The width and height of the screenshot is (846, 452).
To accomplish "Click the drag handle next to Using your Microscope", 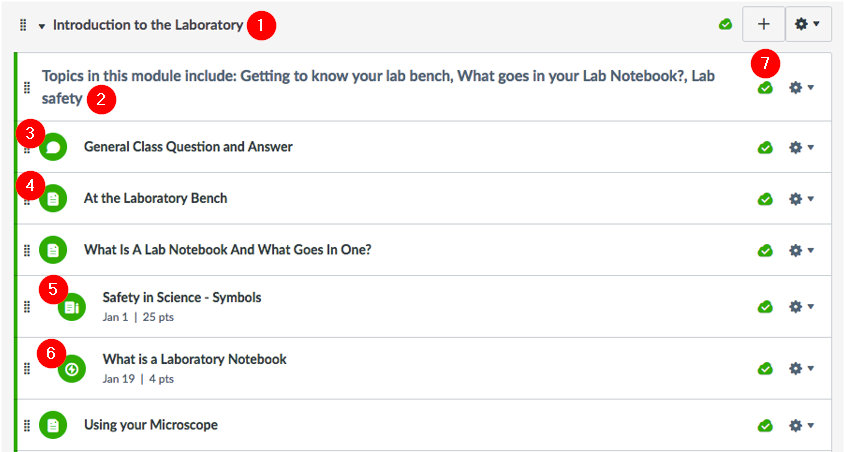I will pos(27,426).
